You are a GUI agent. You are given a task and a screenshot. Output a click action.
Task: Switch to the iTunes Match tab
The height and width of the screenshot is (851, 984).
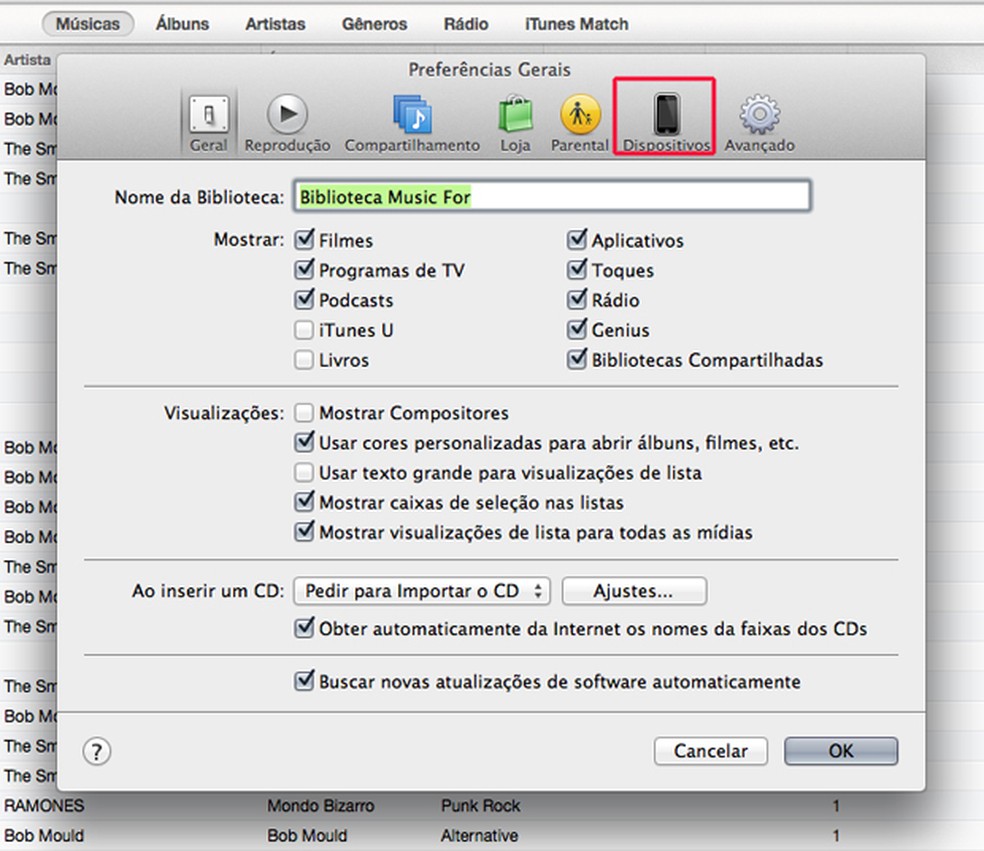(577, 24)
